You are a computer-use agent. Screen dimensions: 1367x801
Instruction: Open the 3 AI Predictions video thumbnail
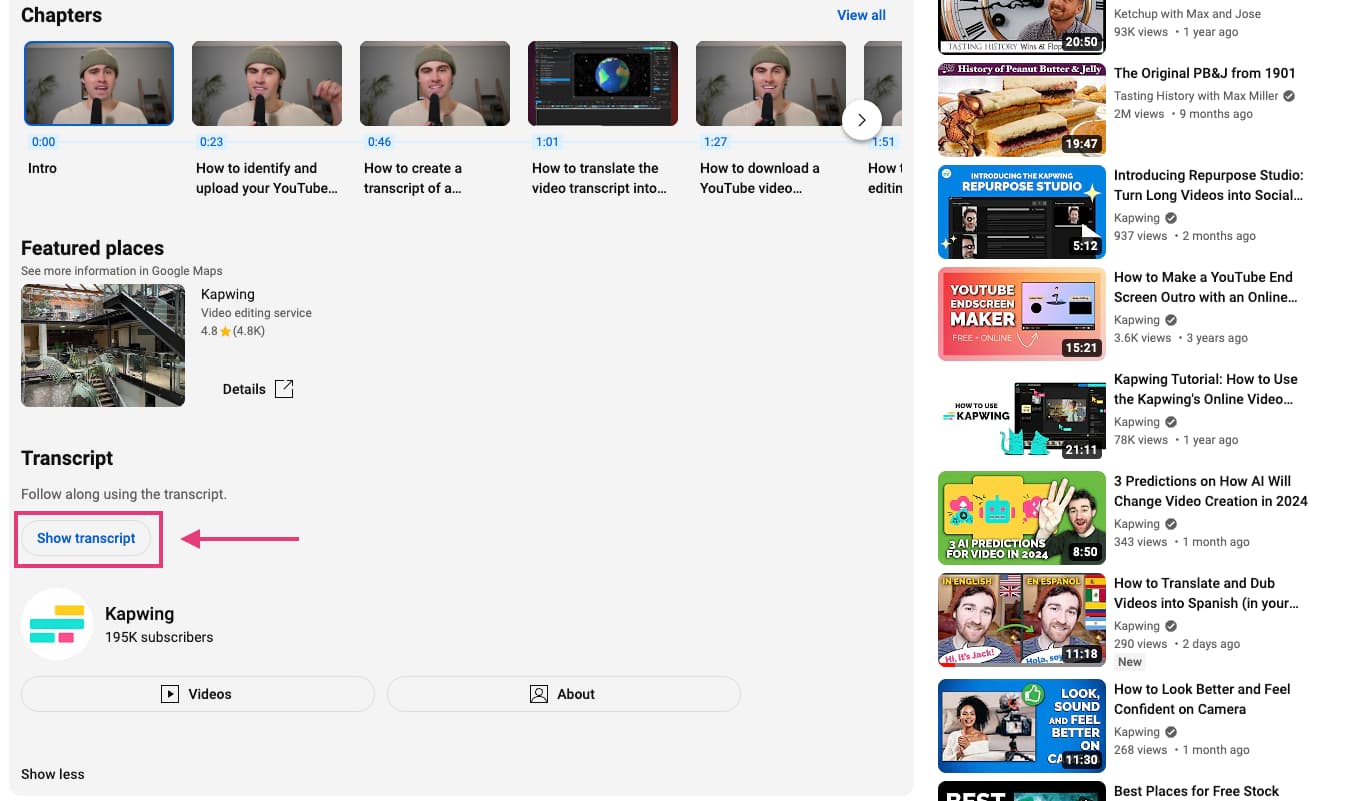click(x=1022, y=518)
